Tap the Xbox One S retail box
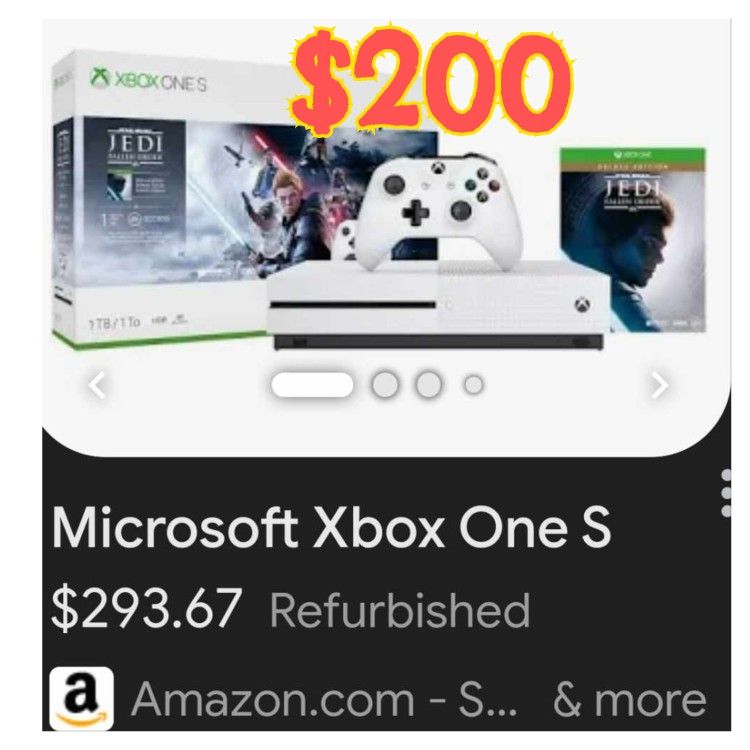750x750 pixels. [x=172, y=199]
